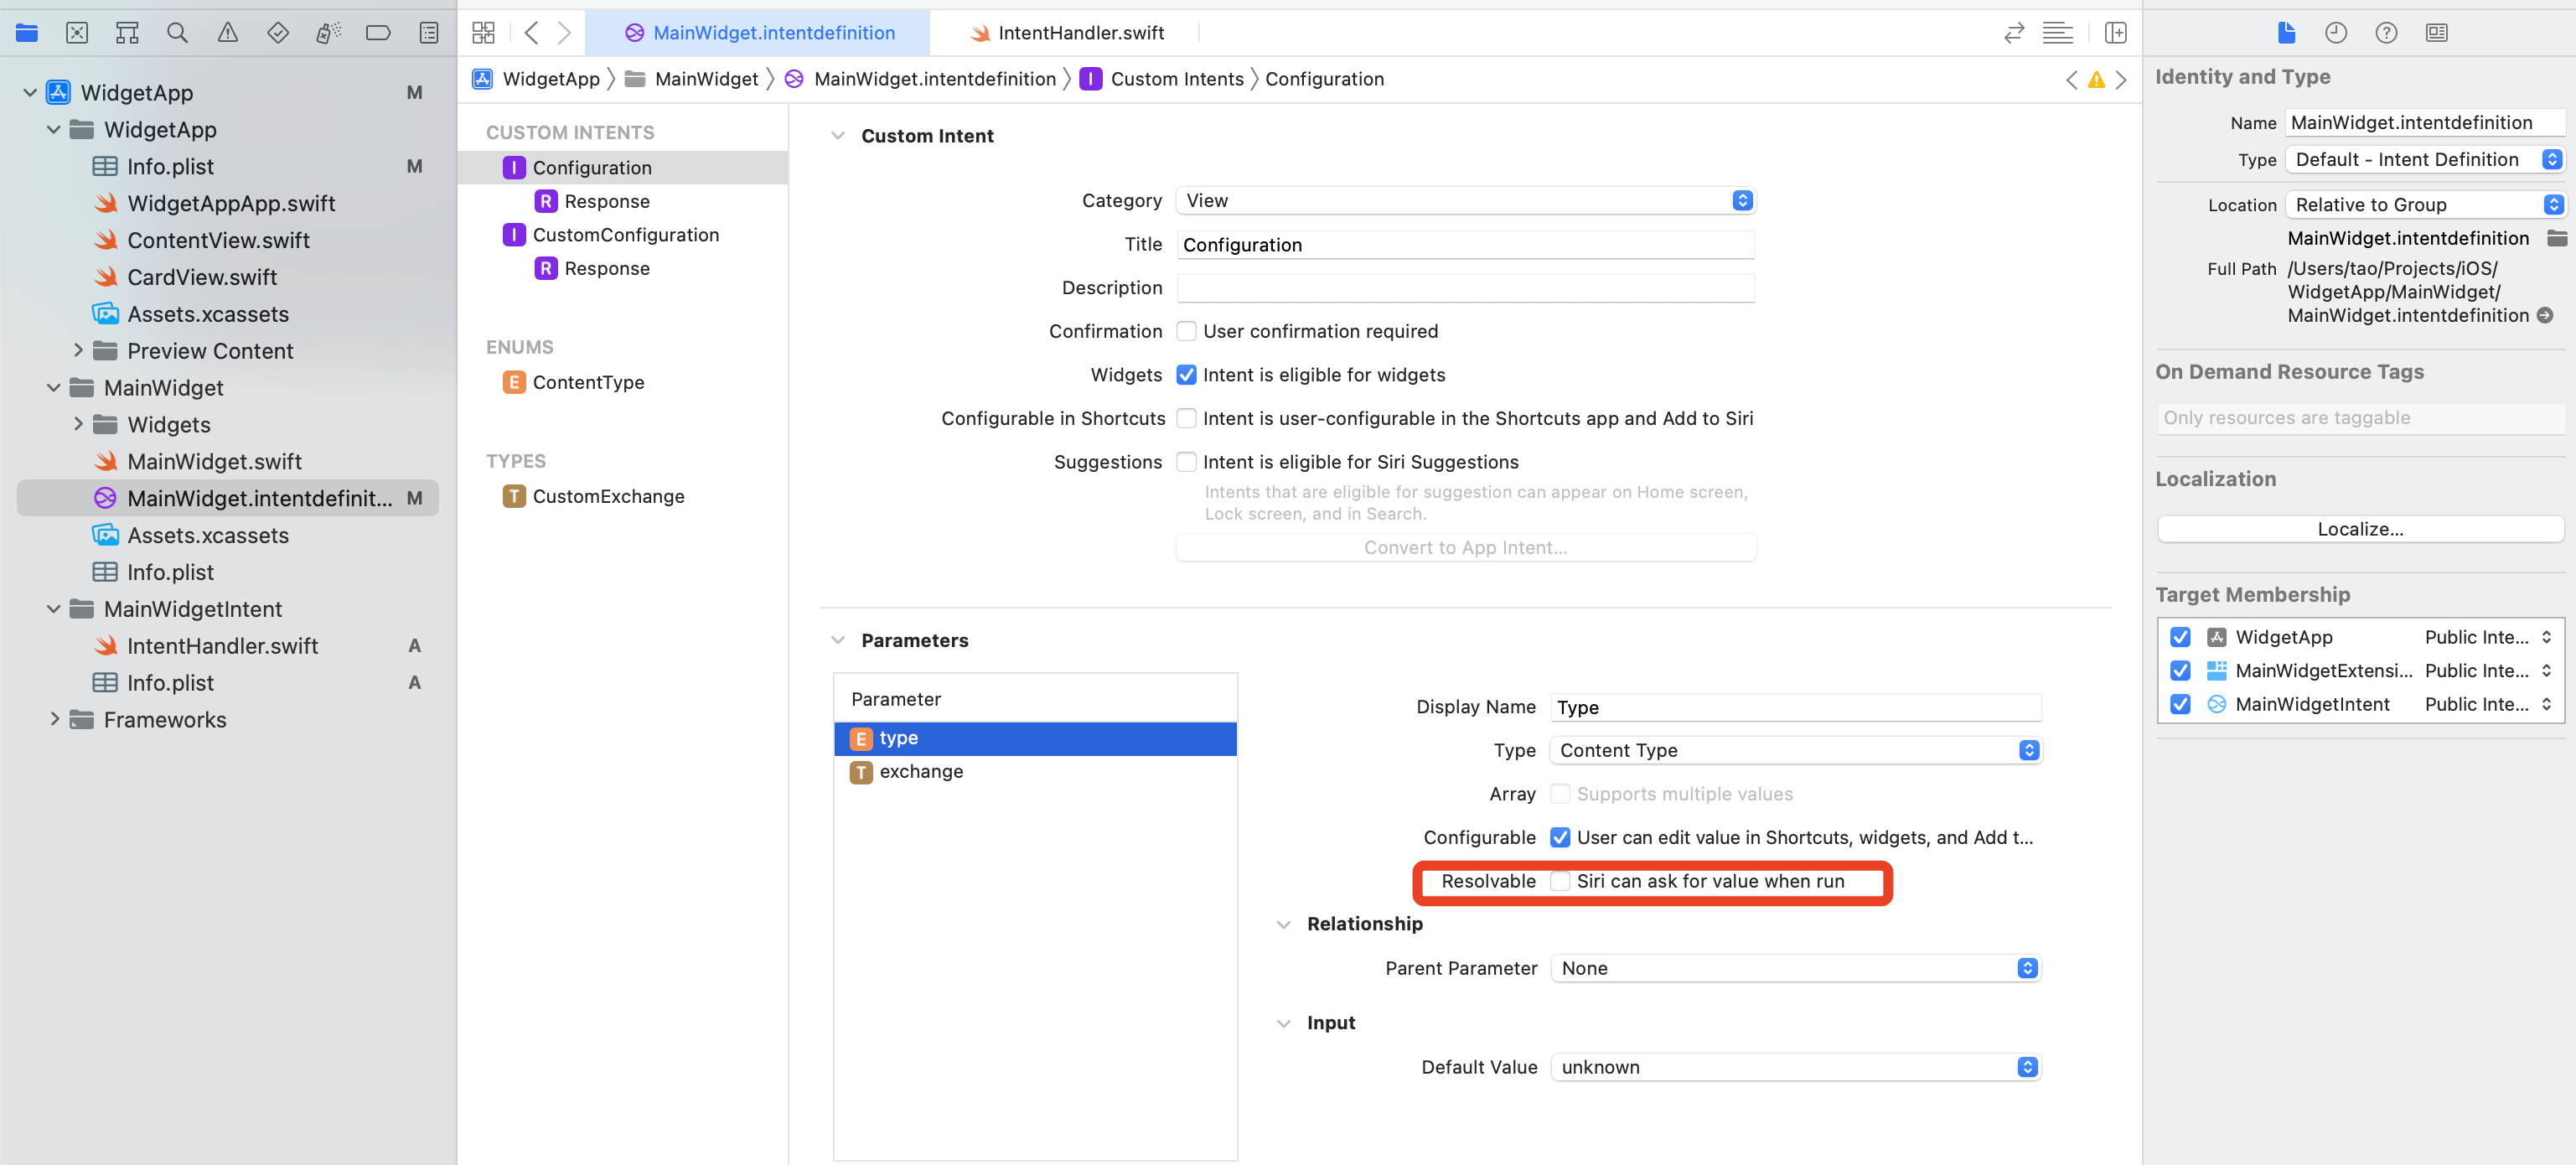Enable Siri Suggestions eligibility checkbox
The width and height of the screenshot is (2576, 1165).
tap(1186, 462)
